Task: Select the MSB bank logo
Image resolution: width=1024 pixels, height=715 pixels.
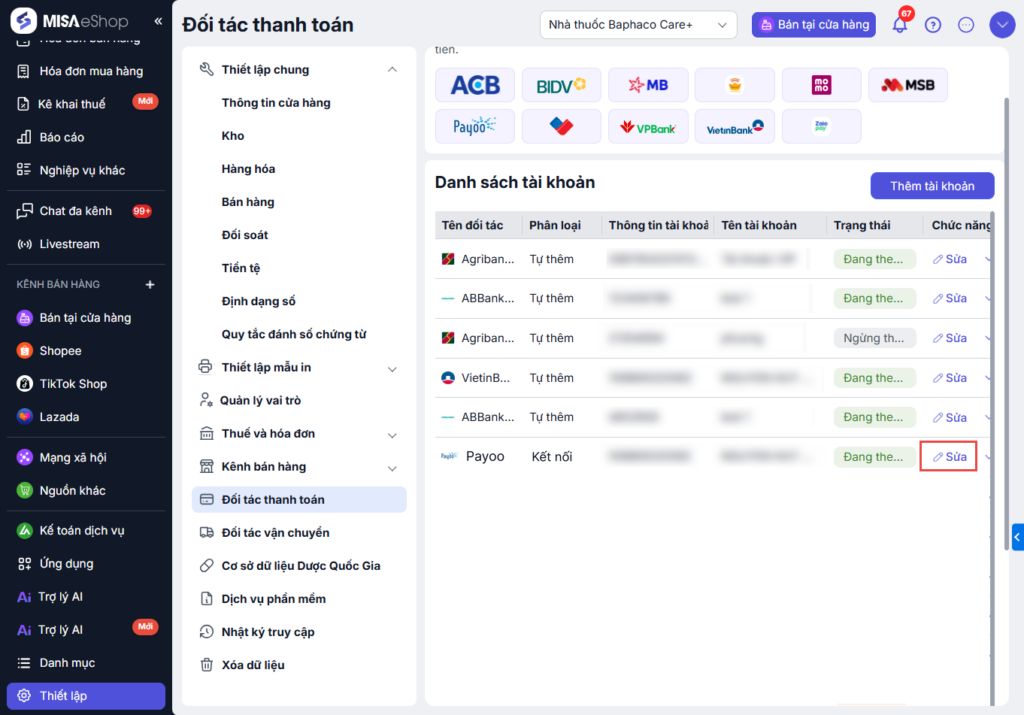Action: point(908,85)
